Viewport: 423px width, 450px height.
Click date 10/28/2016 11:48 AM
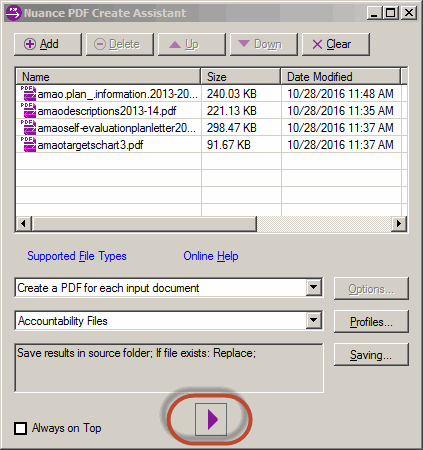pos(340,94)
